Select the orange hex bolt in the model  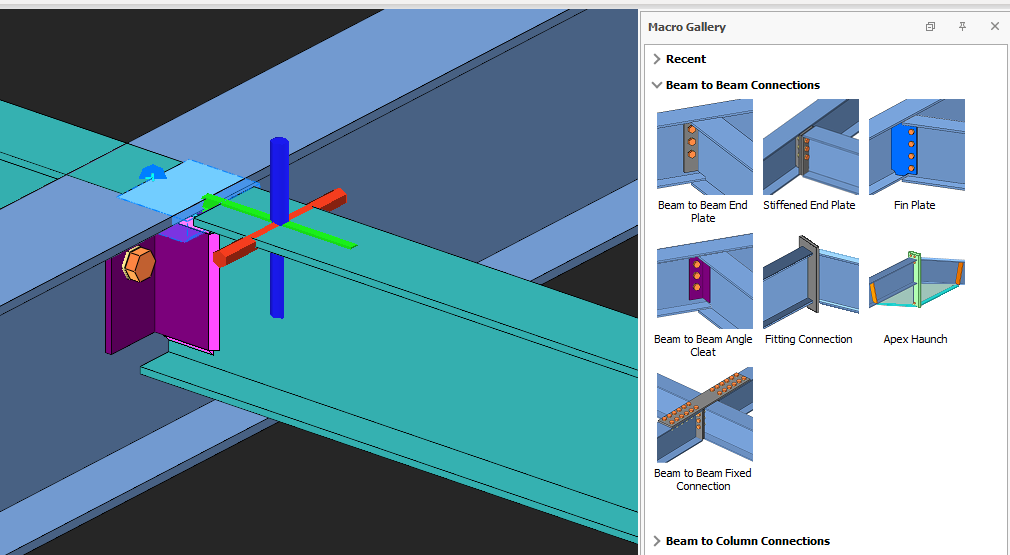(137, 265)
